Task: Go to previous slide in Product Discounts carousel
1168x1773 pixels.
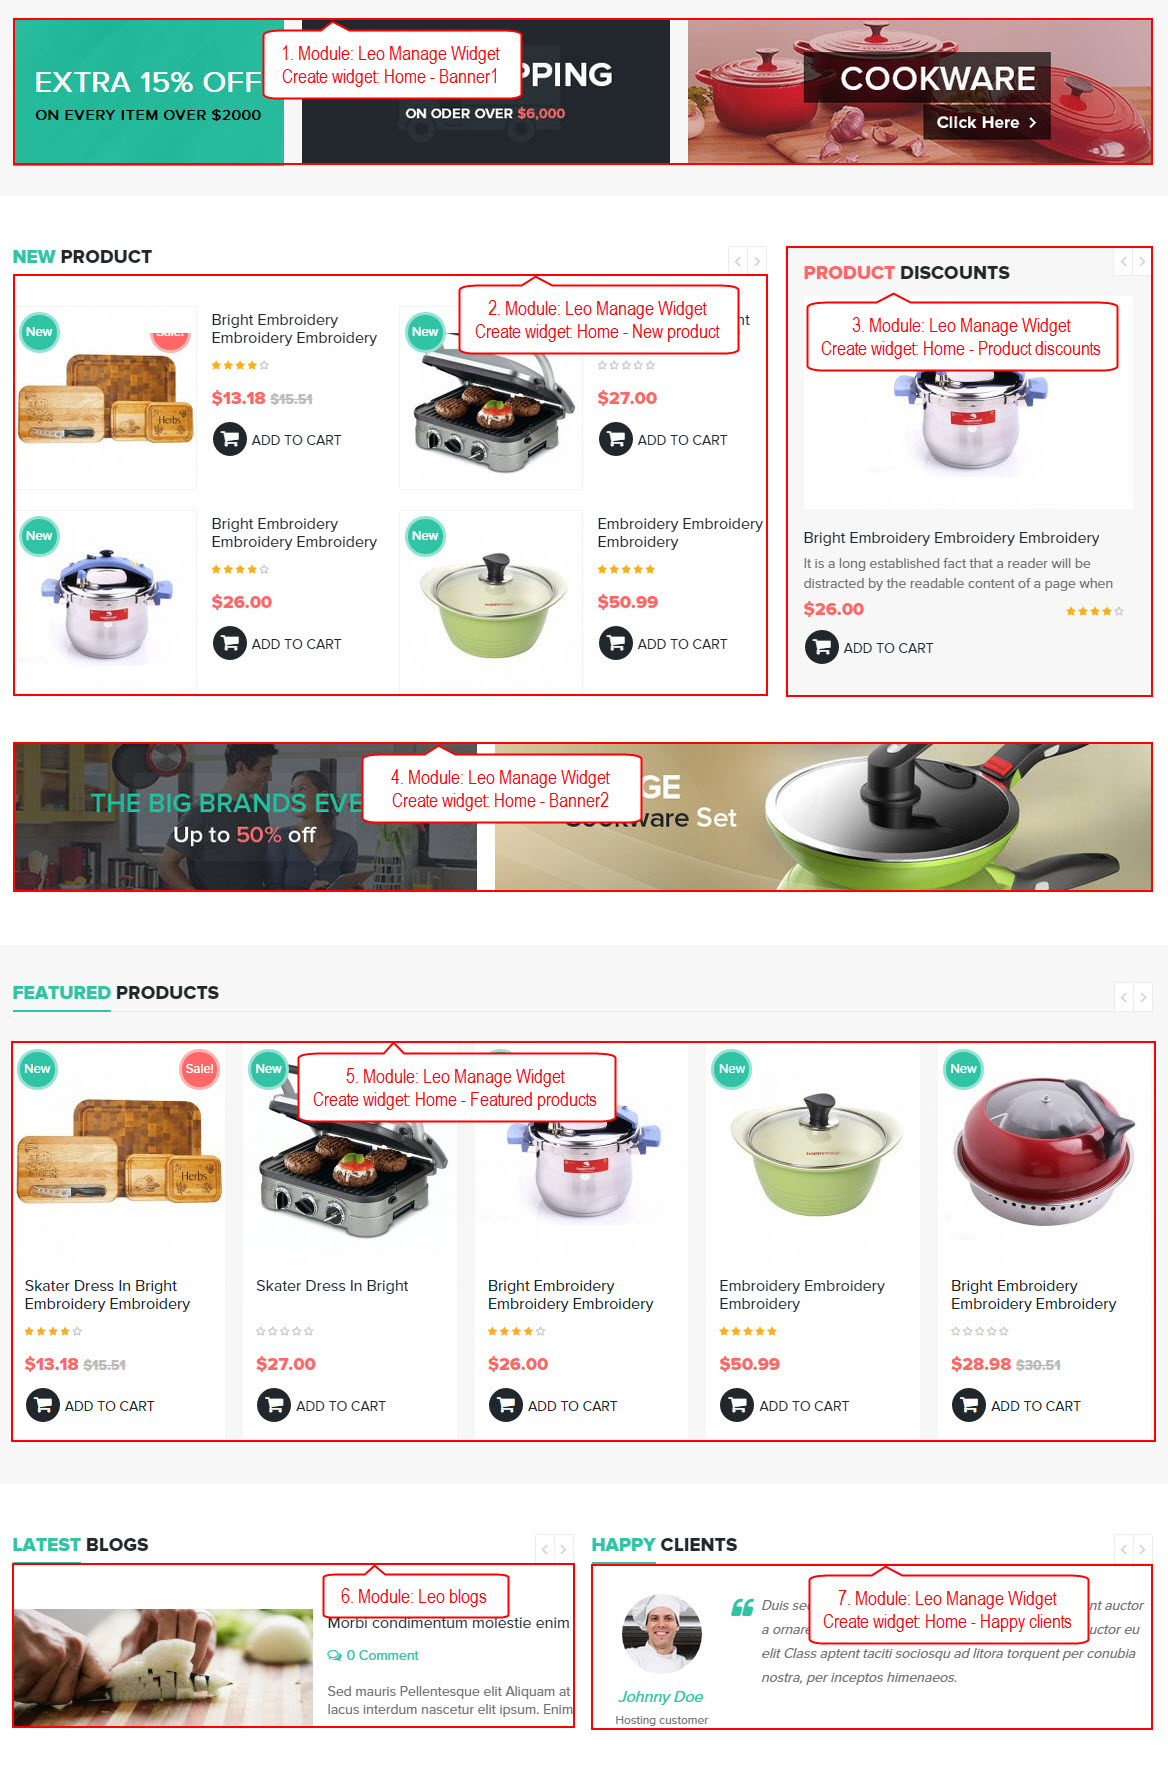Action: click(x=1123, y=262)
